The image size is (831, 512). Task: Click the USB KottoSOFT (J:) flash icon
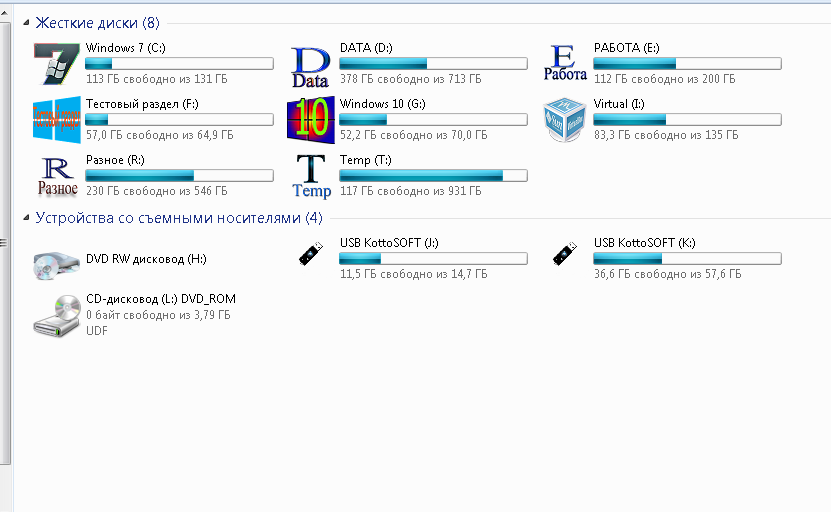tap(311, 255)
